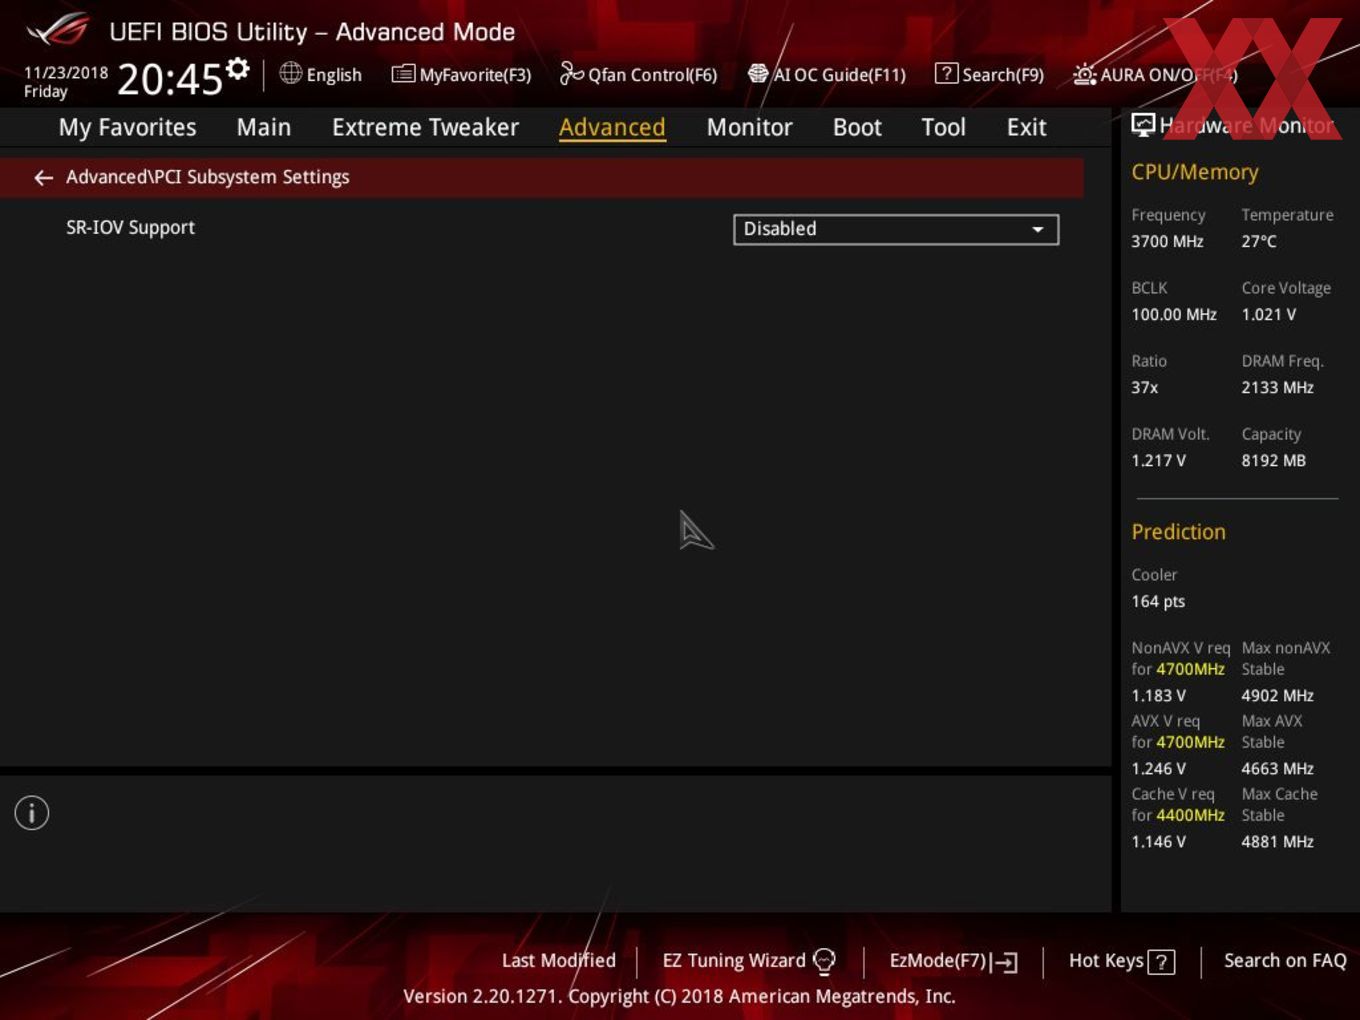Click the Advanced\PCI Subsystem Settings breadcrumb

208,177
